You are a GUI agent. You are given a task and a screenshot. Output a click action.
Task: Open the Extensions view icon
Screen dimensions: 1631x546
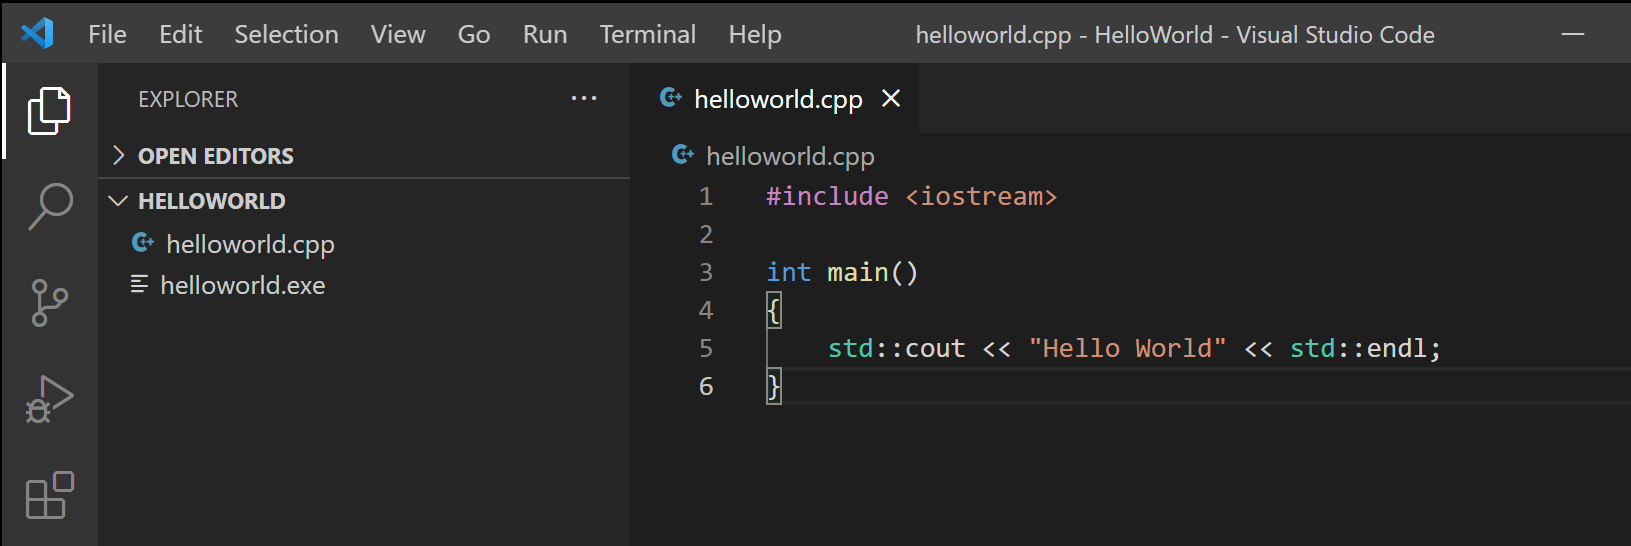[x=49, y=495]
